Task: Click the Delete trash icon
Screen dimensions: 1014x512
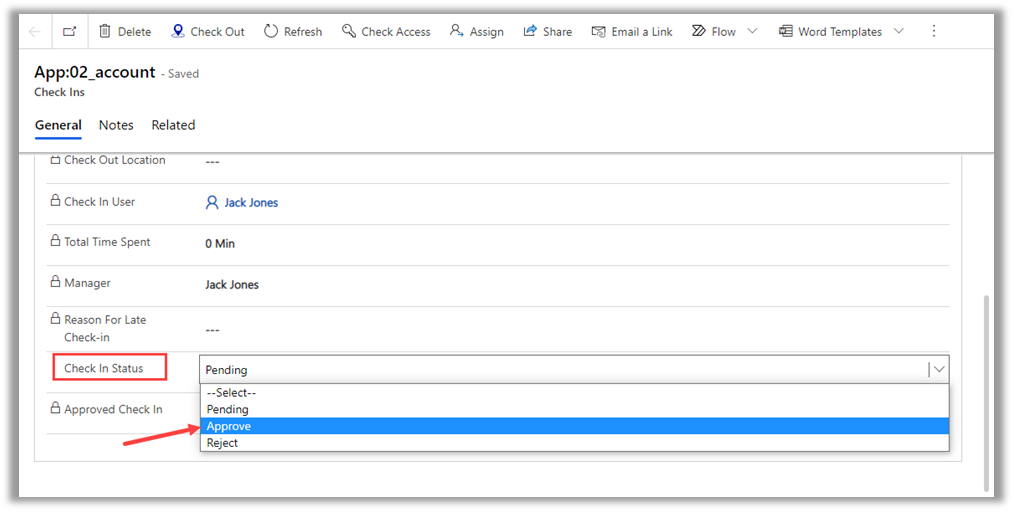Action: pos(104,31)
